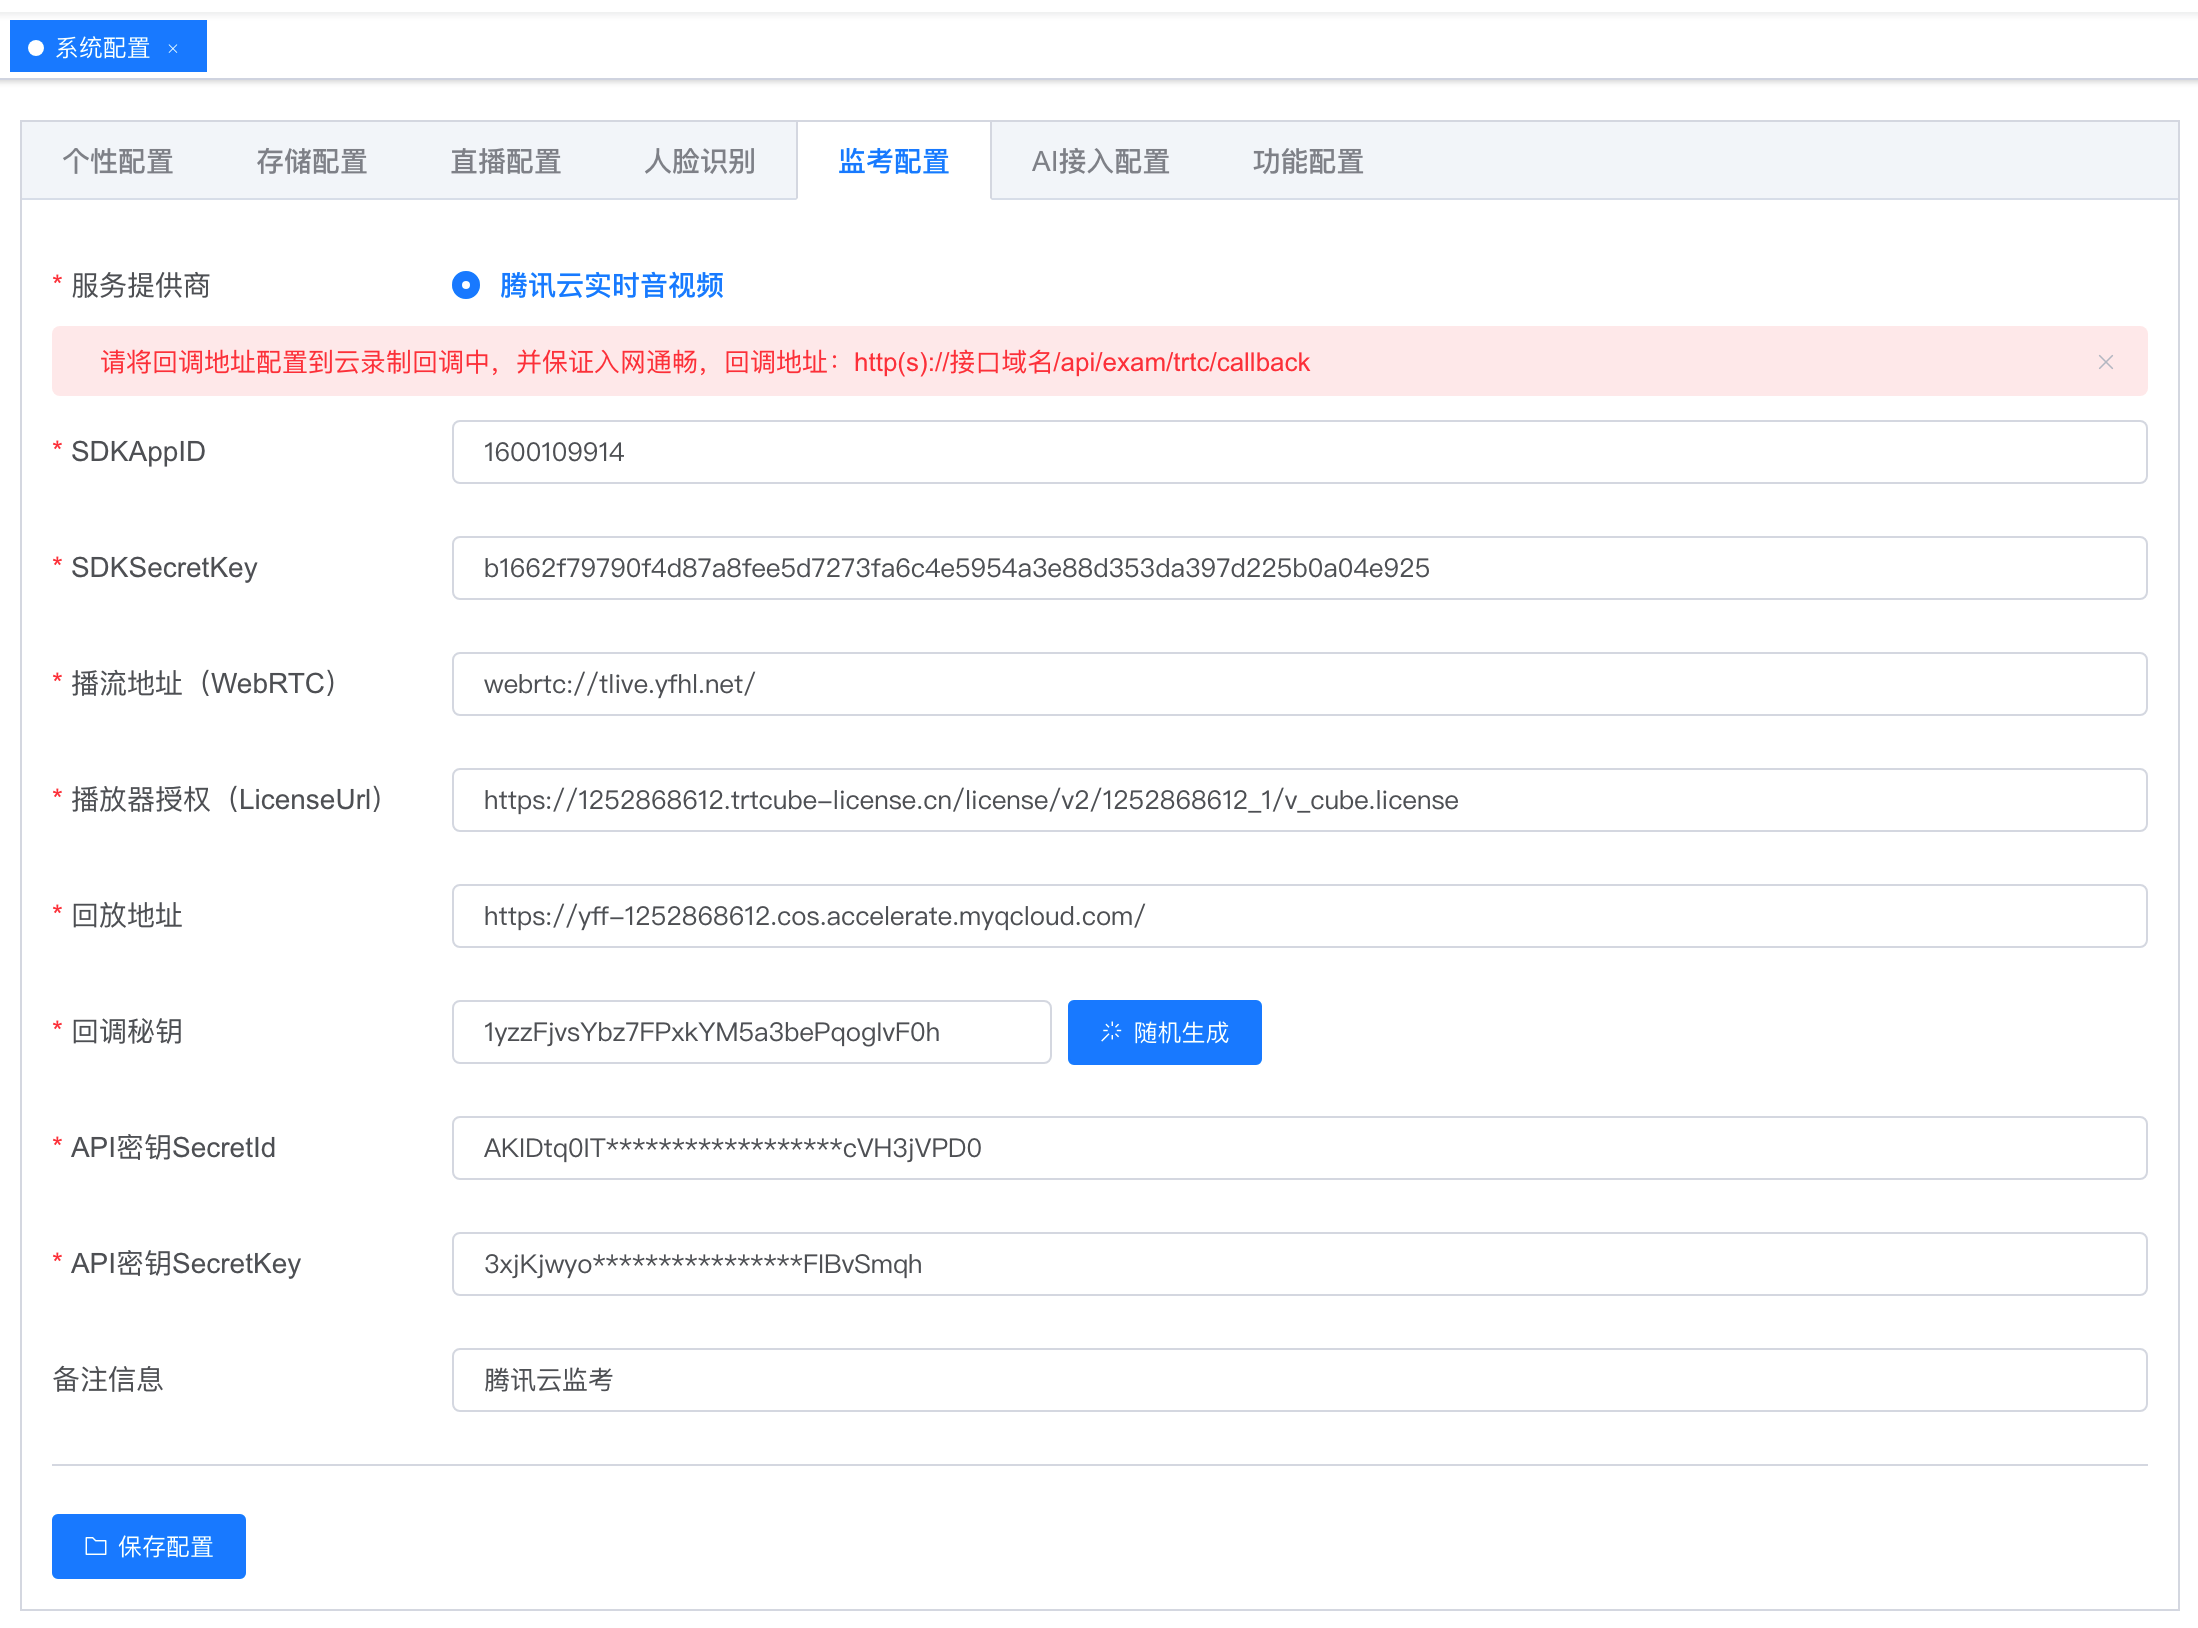The image size is (2198, 1628).
Task: Click the 回放地址 input field
Action: (1299, 916)
